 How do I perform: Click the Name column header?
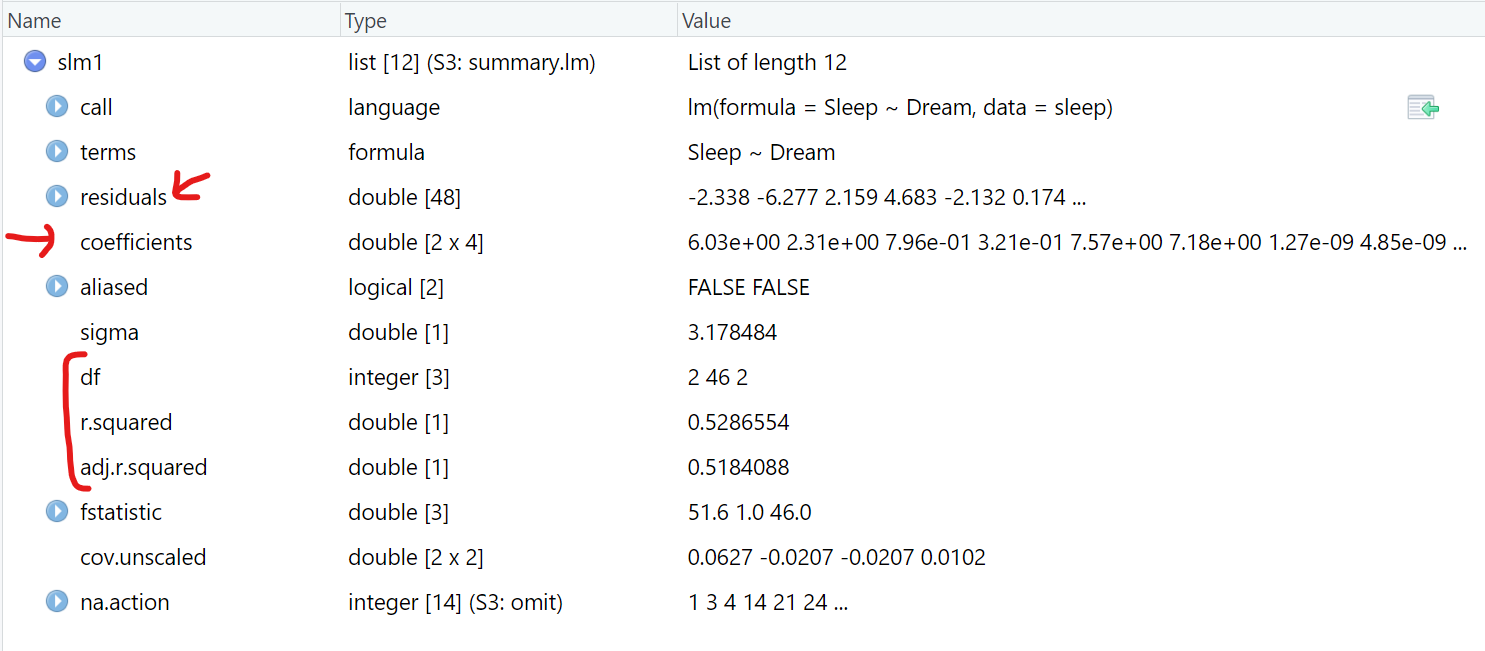point(35,20)
